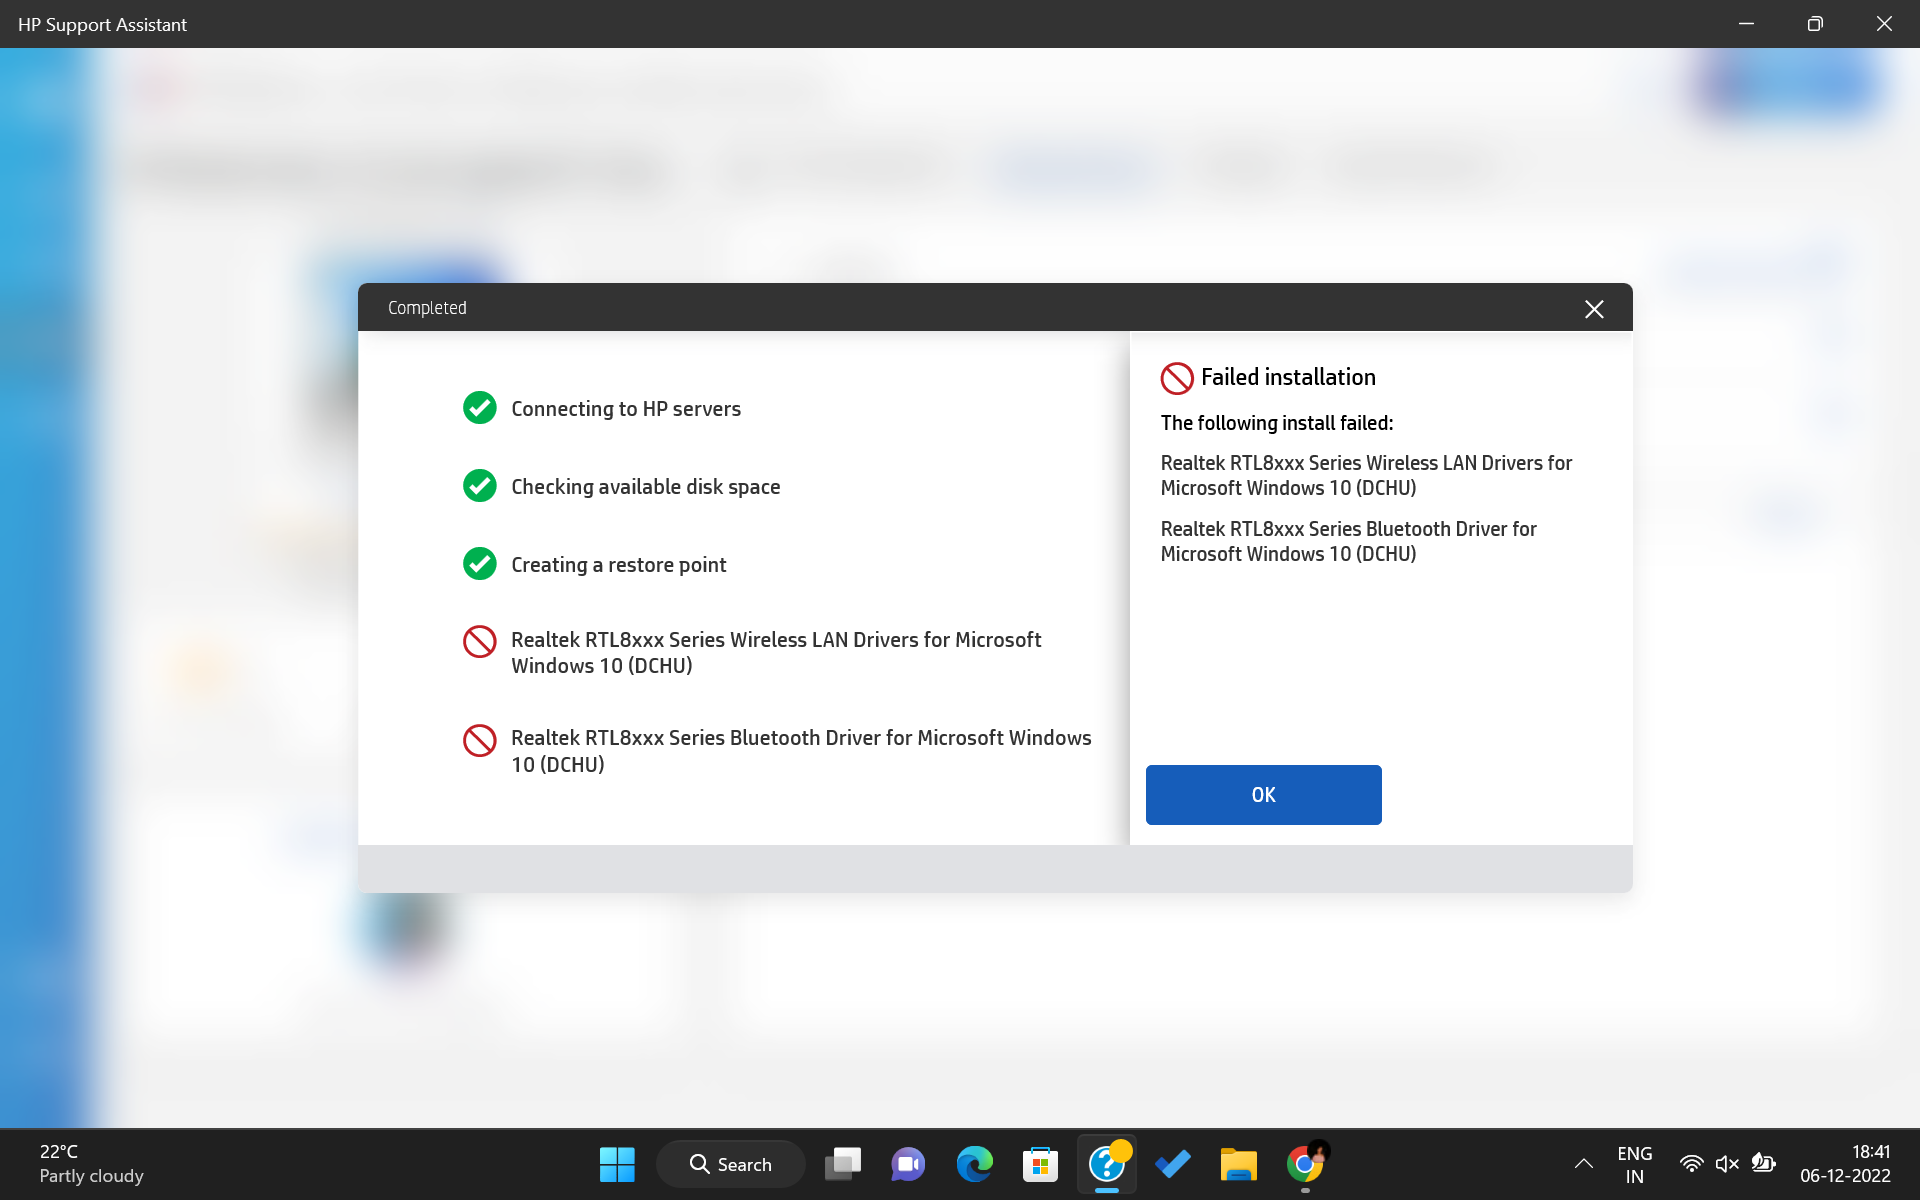Open Microsoft To Do from taskbar
Screen dimensions: 1920x1200
1172,1164
